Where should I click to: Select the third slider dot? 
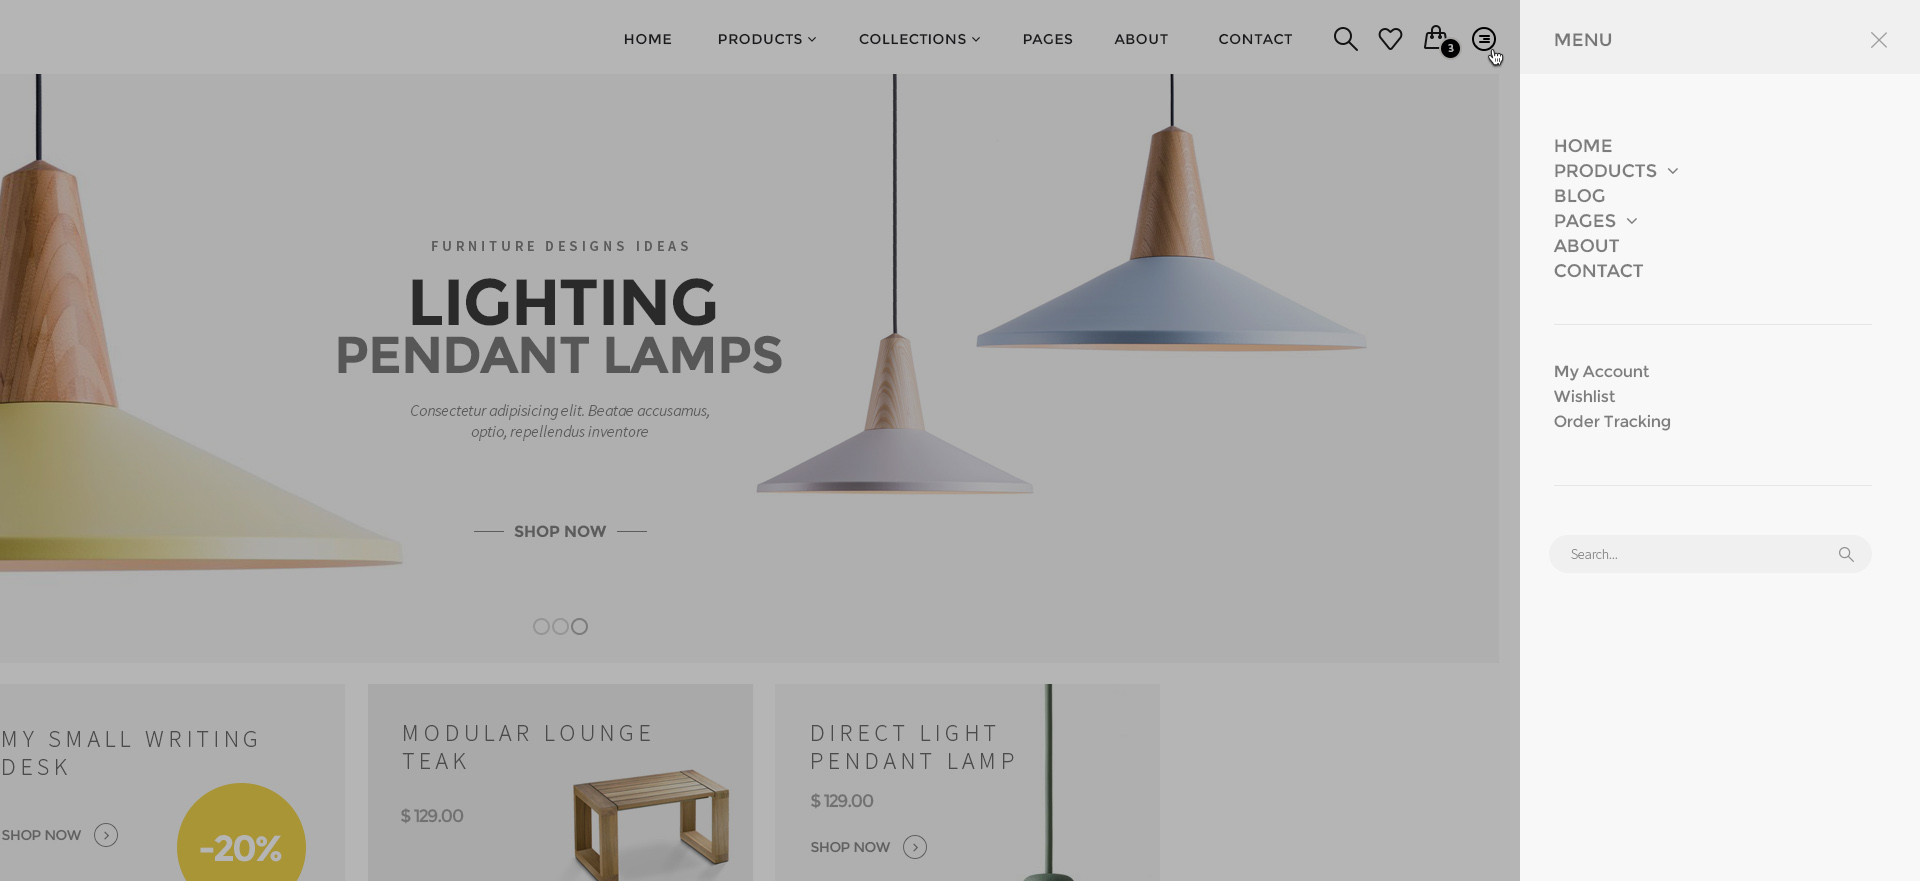pyautogui.click(x=579, y=626)
